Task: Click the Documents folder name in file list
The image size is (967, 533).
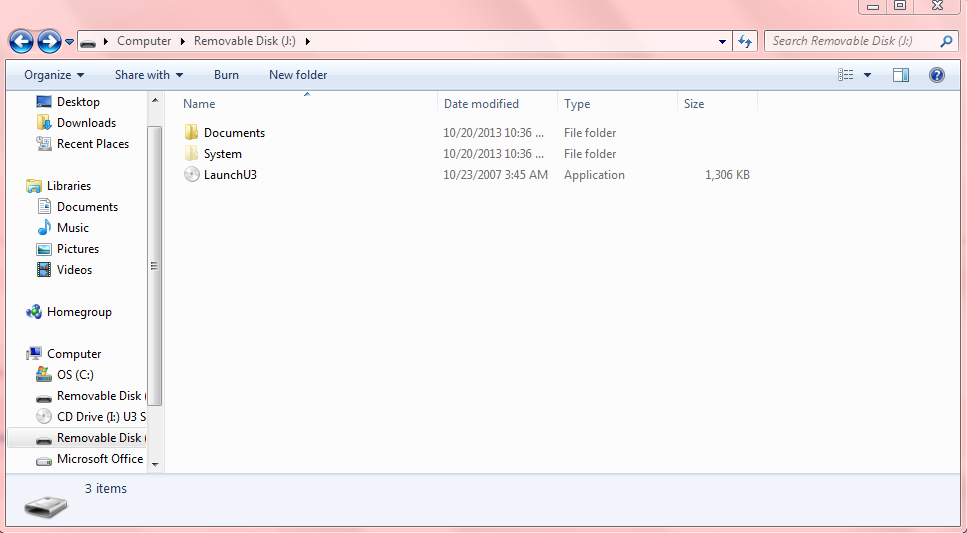Action: coord(234,133)
